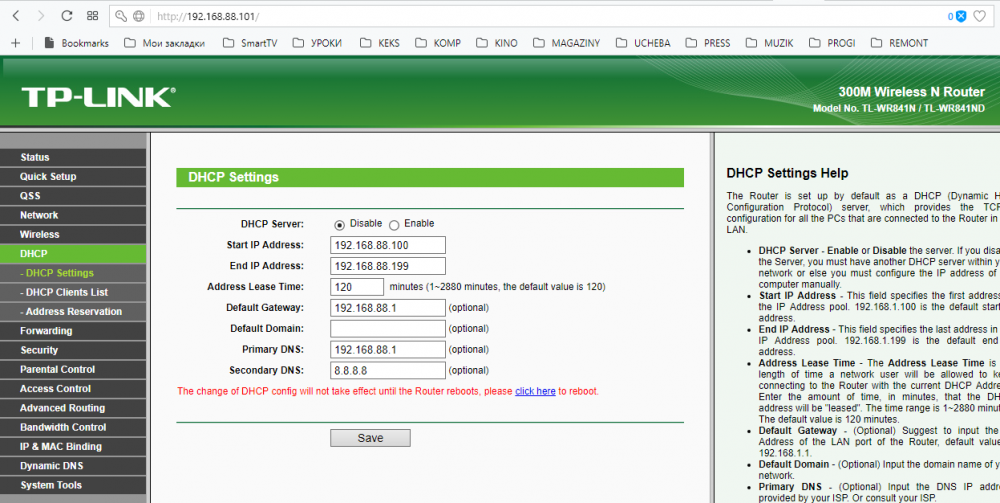The height and width of the screenshot is (503, 1000).
Task: Click the Default Gateway field
Action: pos(388,308)
